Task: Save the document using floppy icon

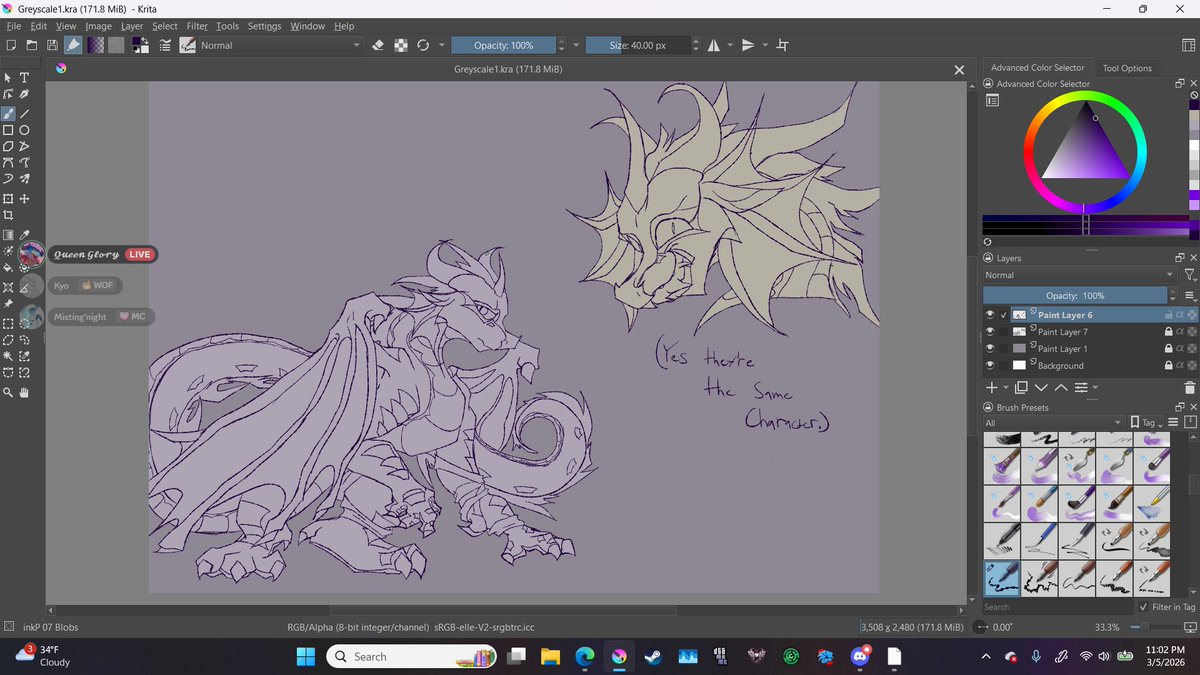Action: (x=52, y=45)
